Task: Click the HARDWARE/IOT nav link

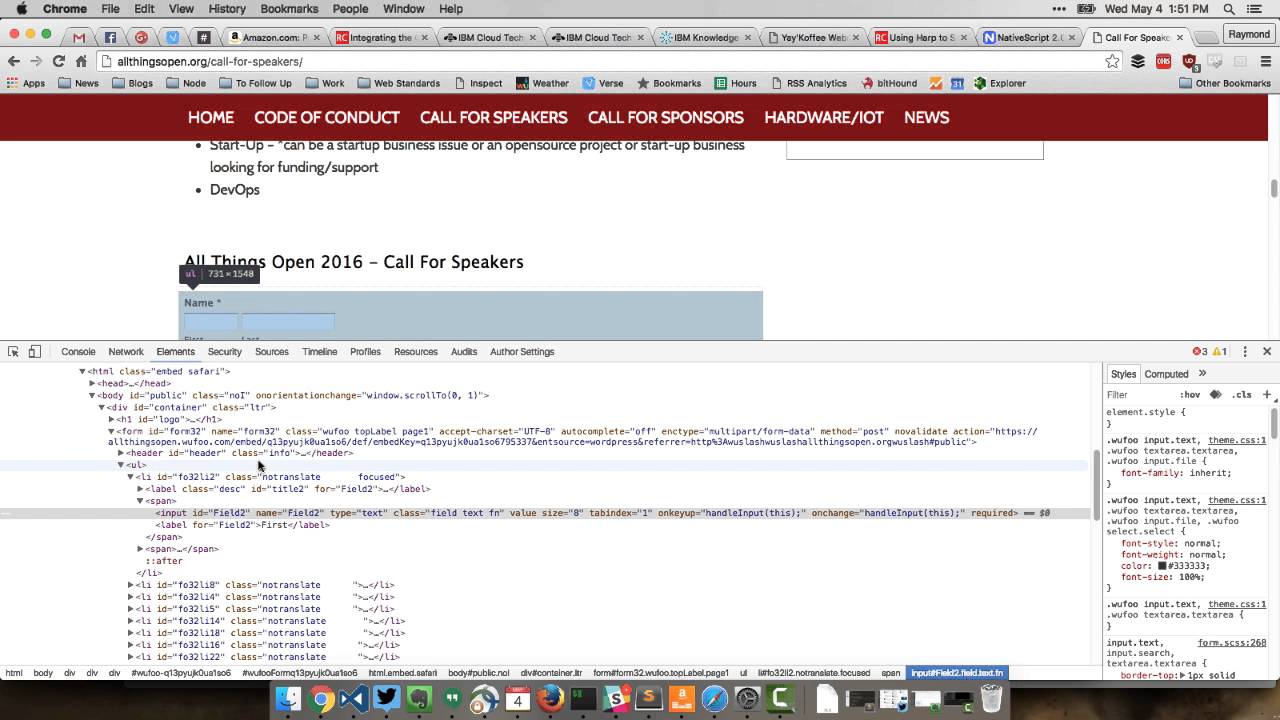Action: click(x=824, y=117)
